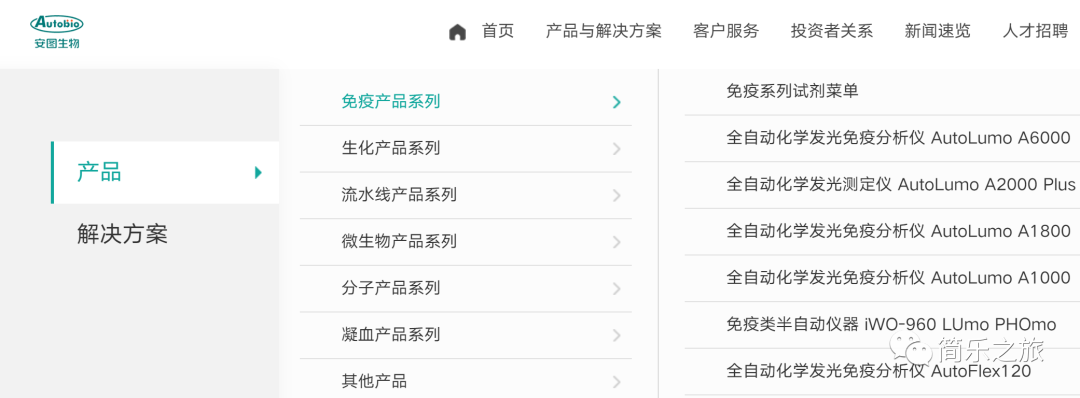Select 解决方案 in the left sidebar

click(122, 235)
